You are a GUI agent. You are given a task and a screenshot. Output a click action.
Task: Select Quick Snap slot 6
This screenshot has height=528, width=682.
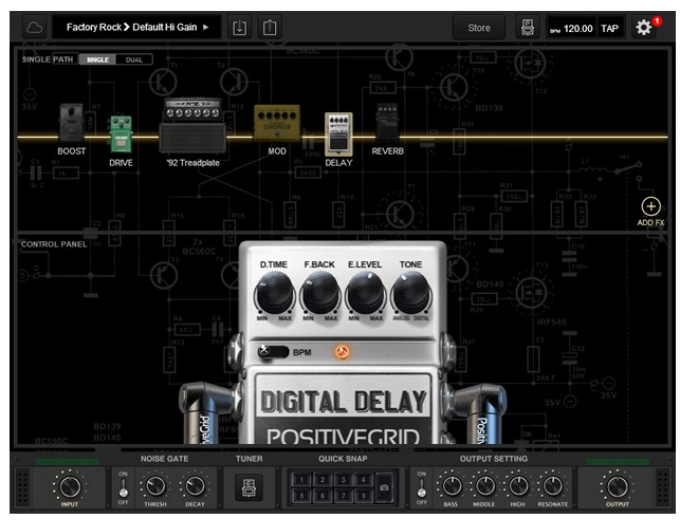coord(322,495)
